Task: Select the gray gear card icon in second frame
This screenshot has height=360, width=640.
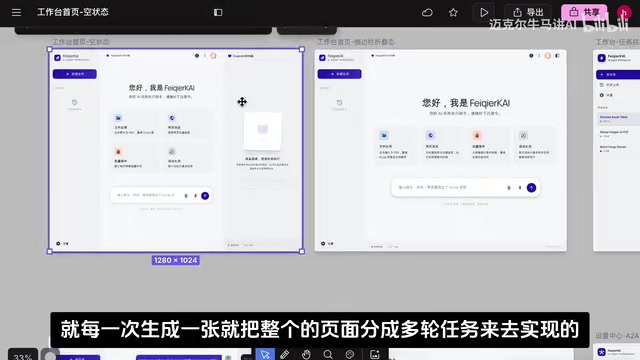Action: [x=523, y=135]
